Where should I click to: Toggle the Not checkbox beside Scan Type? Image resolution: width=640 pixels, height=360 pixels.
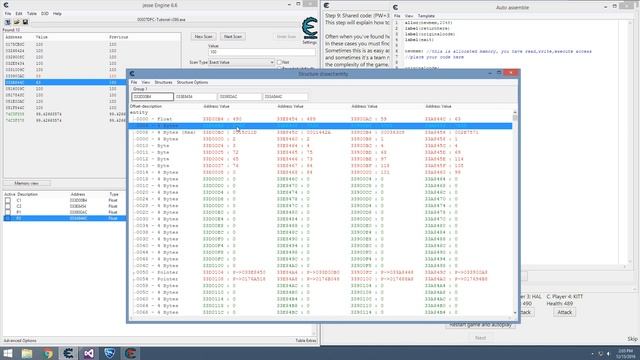[280, 62]
